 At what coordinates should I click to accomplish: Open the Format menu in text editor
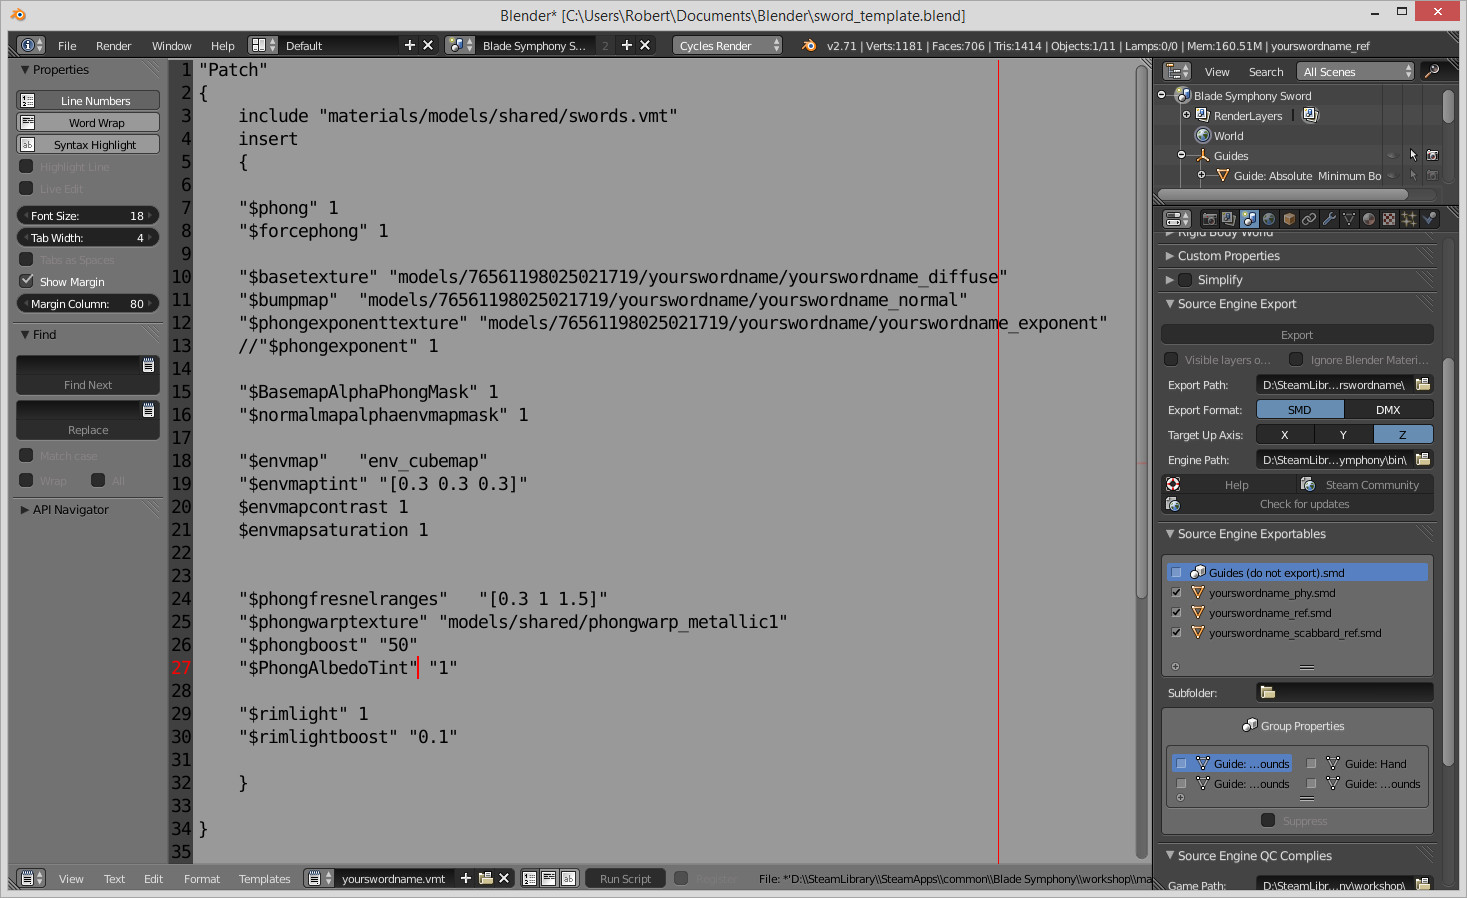point(202,879)
